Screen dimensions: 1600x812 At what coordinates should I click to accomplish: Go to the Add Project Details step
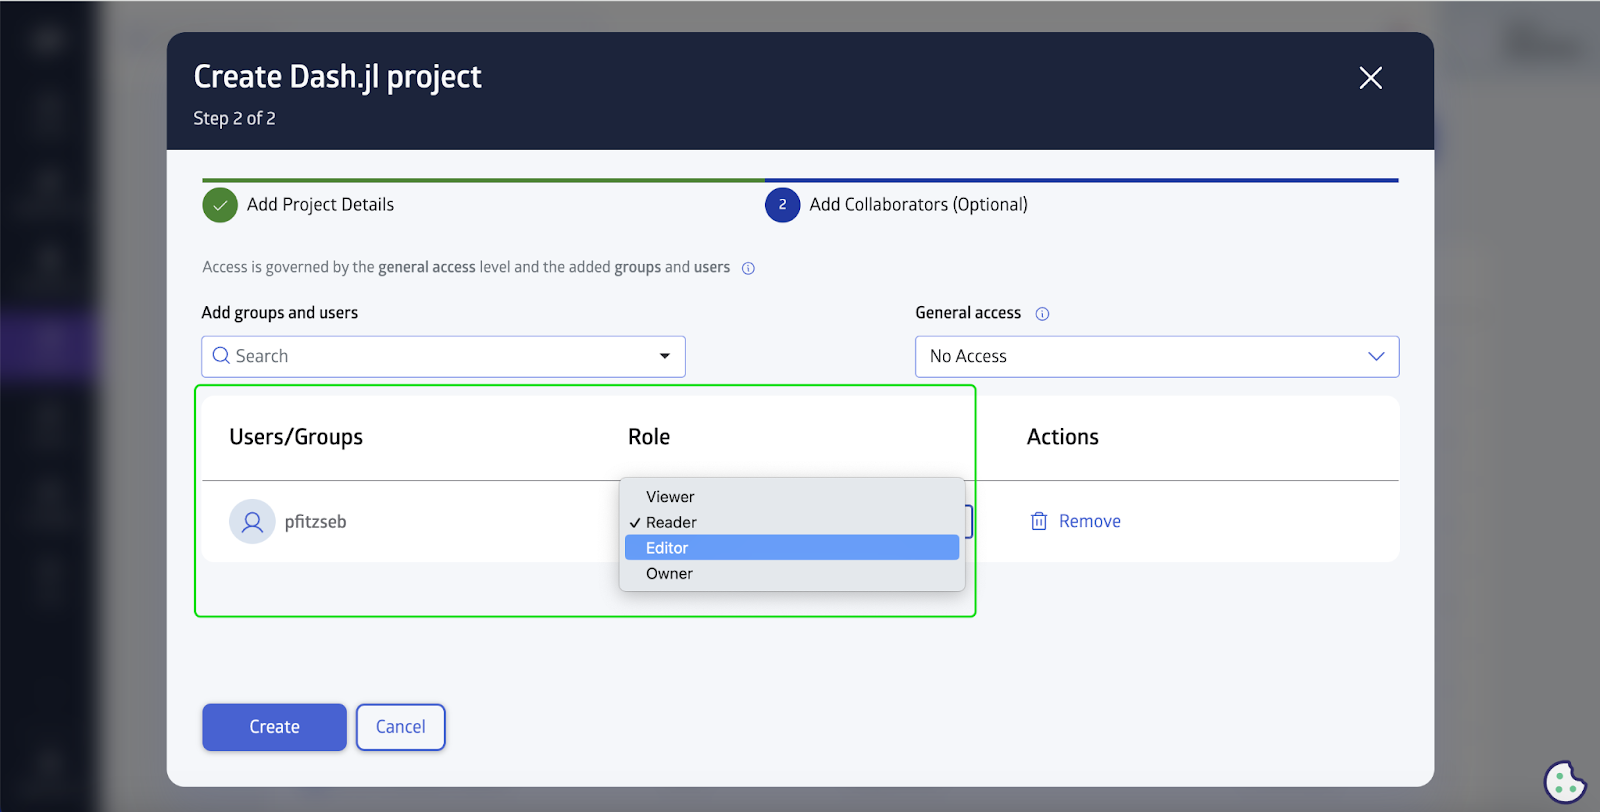coord(320,205)
